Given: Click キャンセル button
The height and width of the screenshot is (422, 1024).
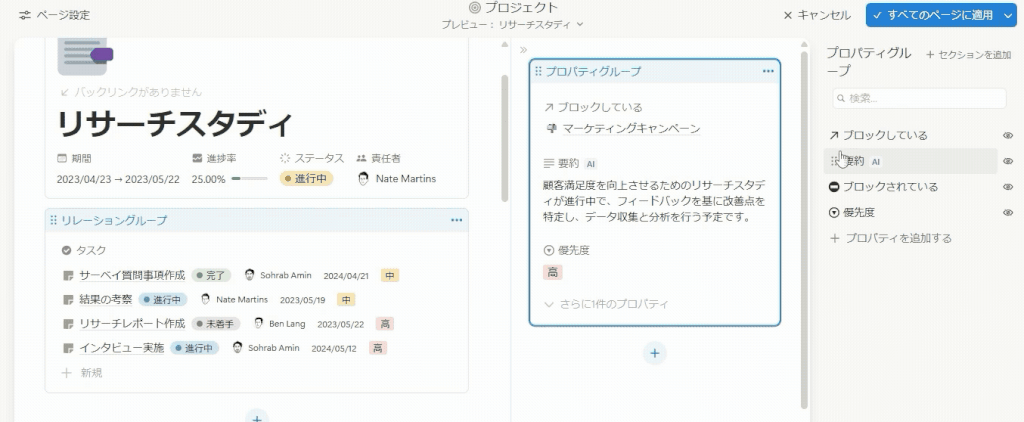Looking at the screenshot, I should (816, 15).
